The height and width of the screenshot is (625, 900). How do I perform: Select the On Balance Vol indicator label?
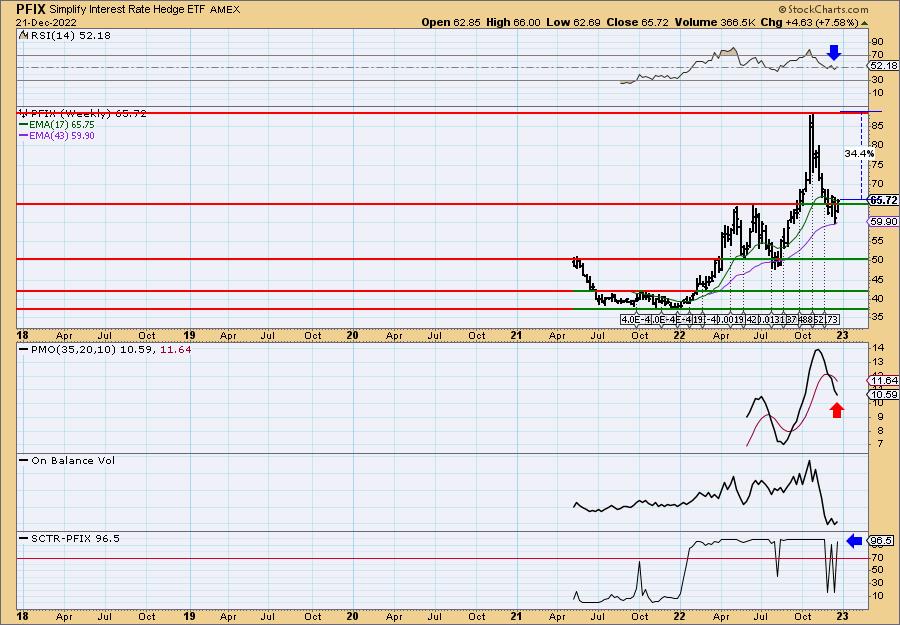pos(73,460)
